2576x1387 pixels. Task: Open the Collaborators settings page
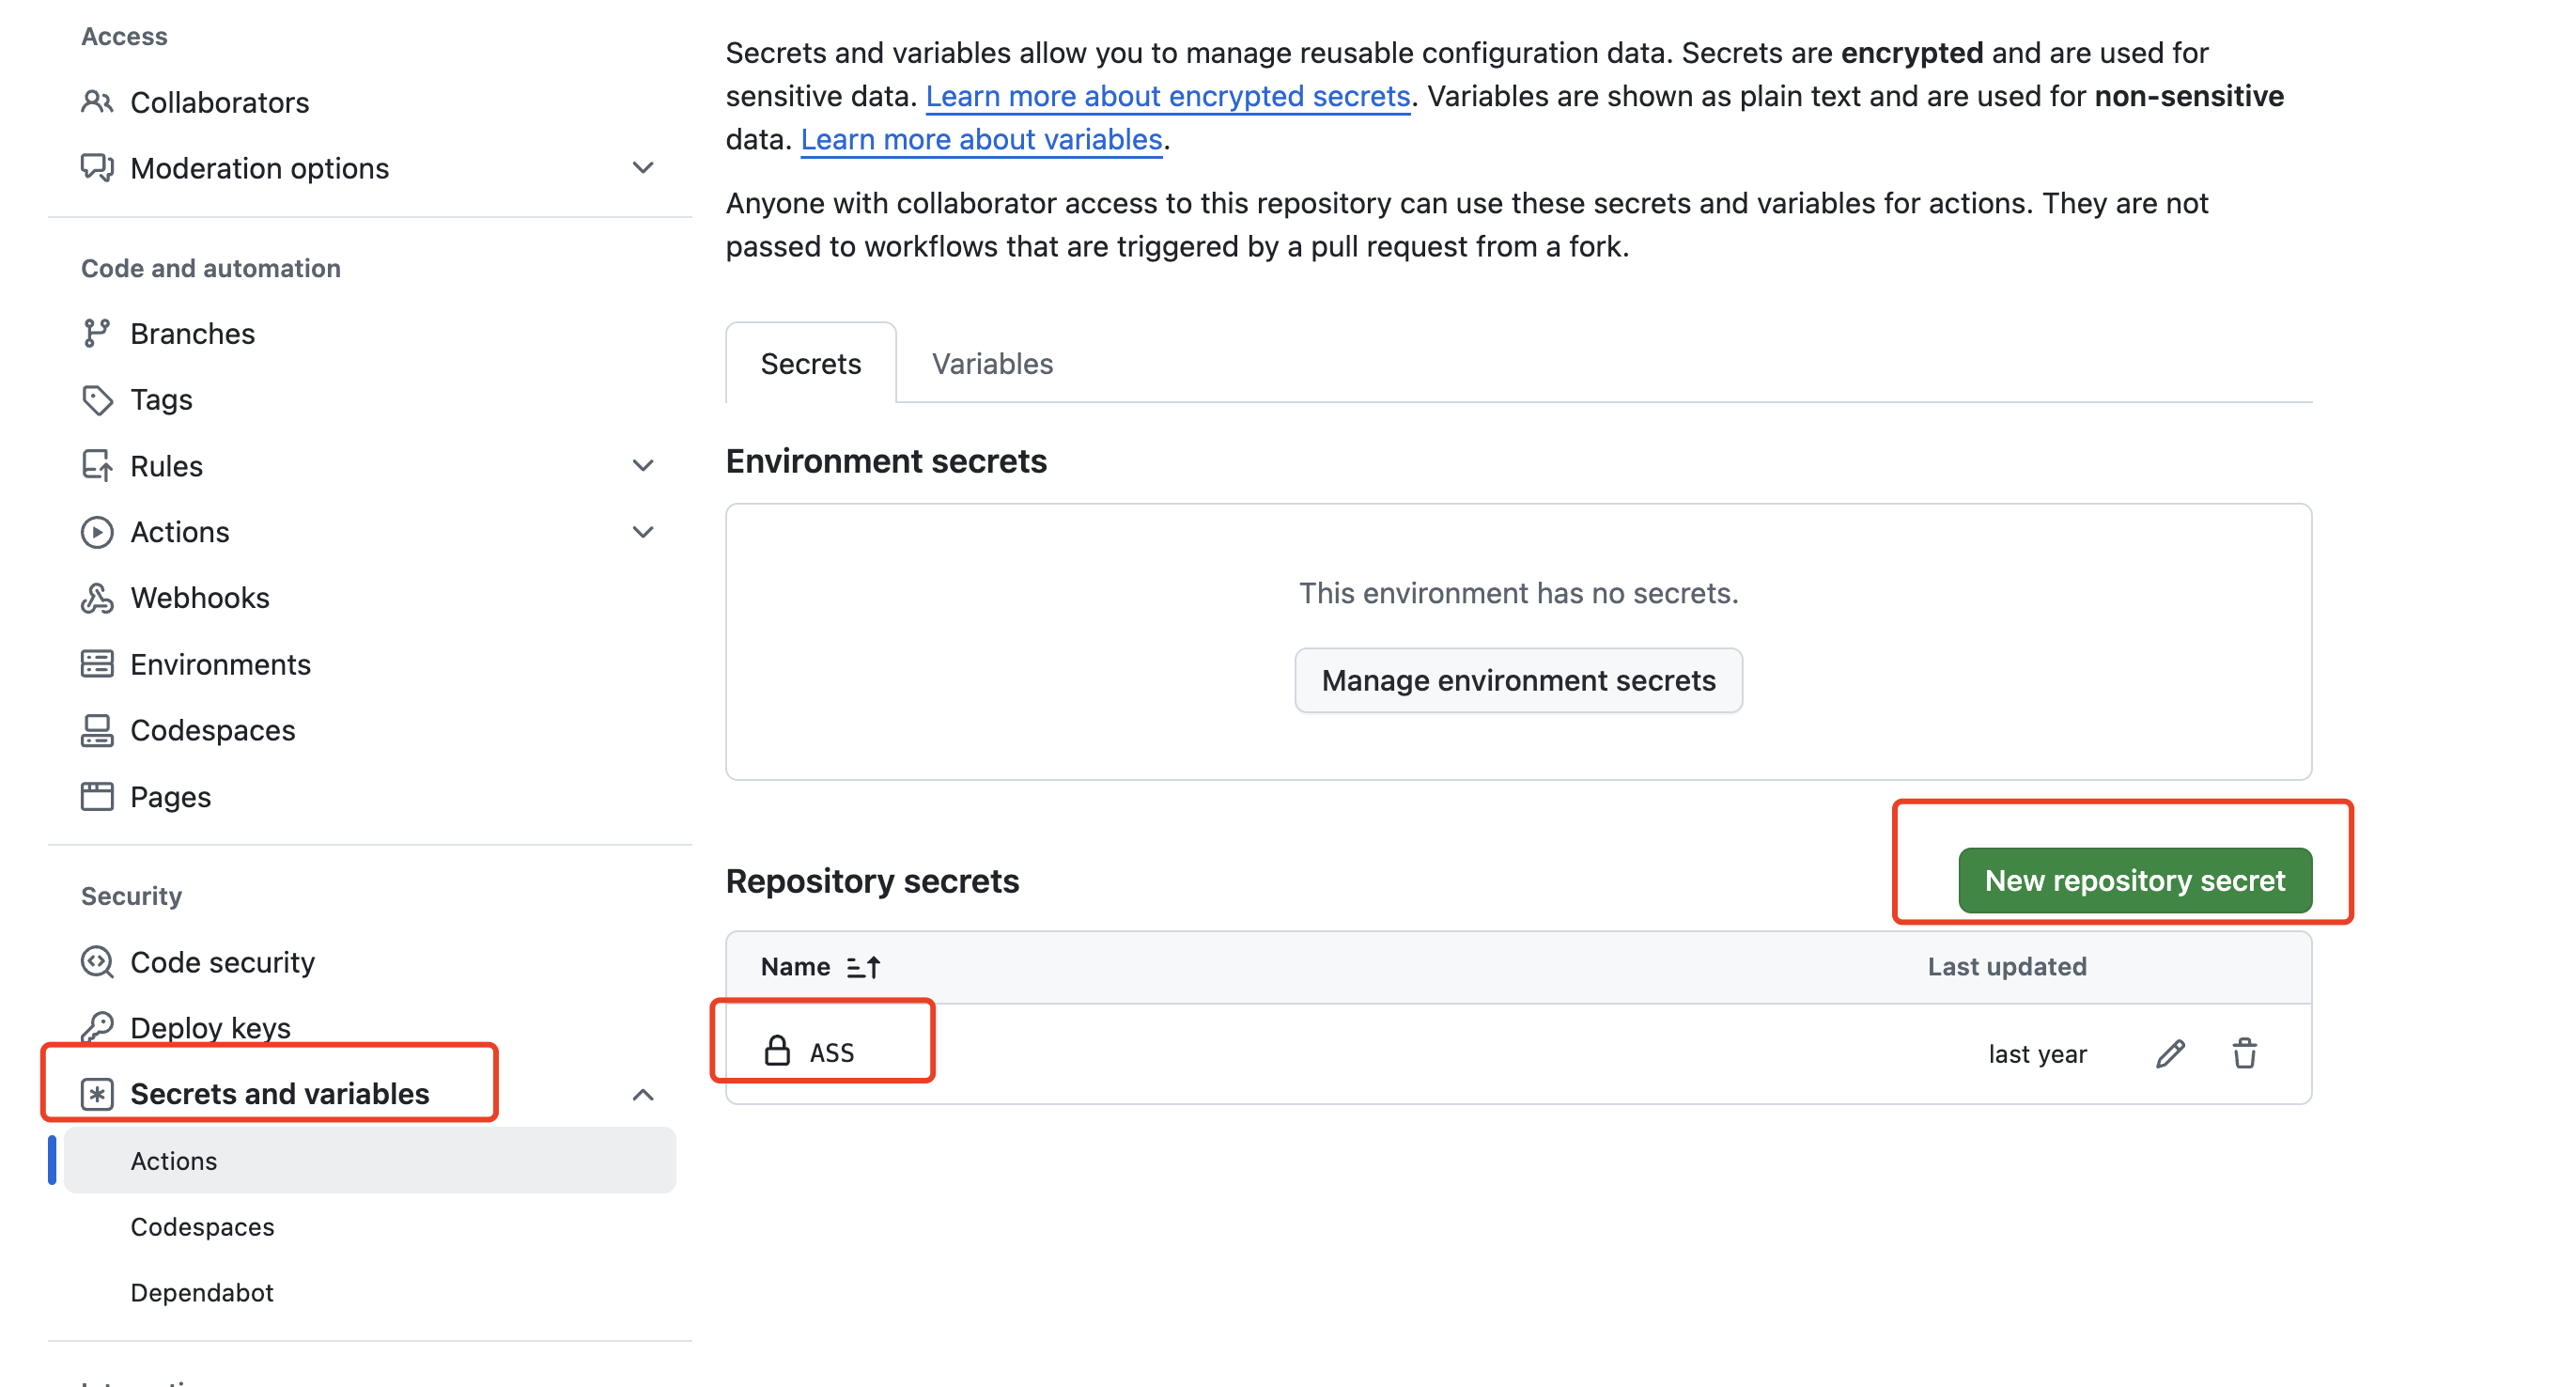tap(219, 102)
